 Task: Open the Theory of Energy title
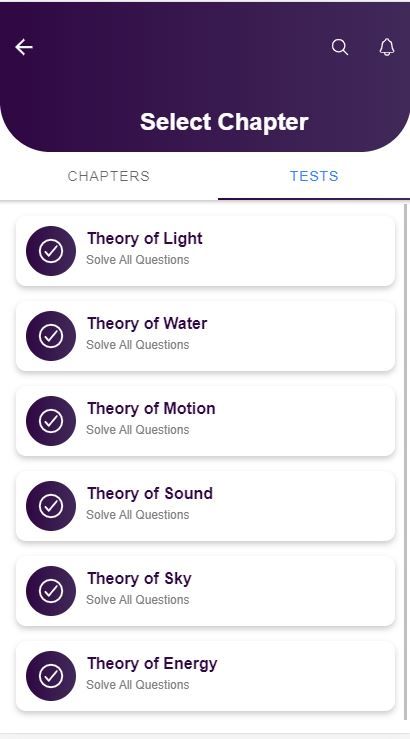(152, 664)
